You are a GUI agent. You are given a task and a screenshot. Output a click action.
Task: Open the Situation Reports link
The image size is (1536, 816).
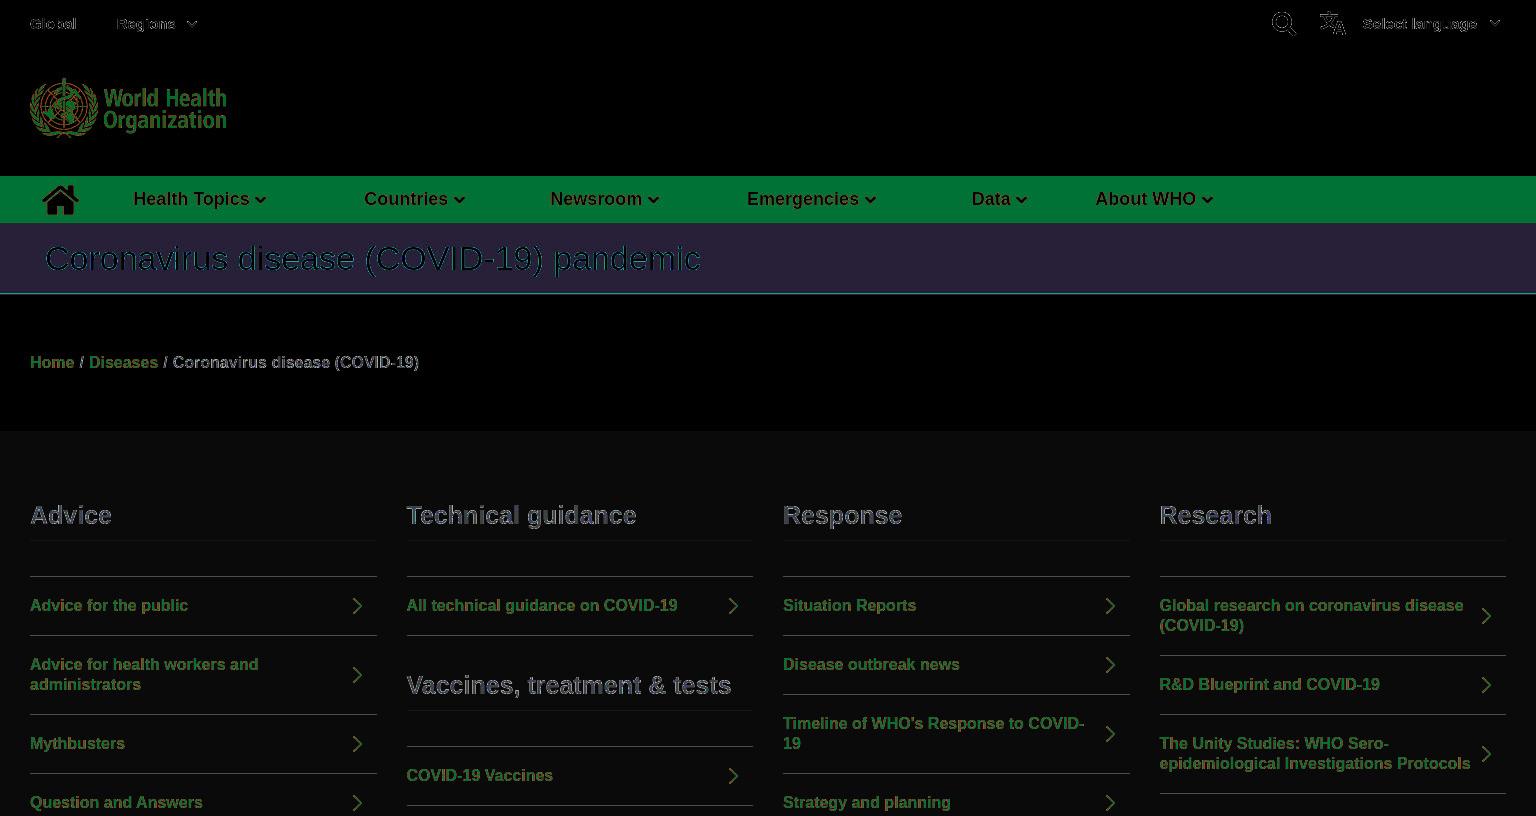850,605
